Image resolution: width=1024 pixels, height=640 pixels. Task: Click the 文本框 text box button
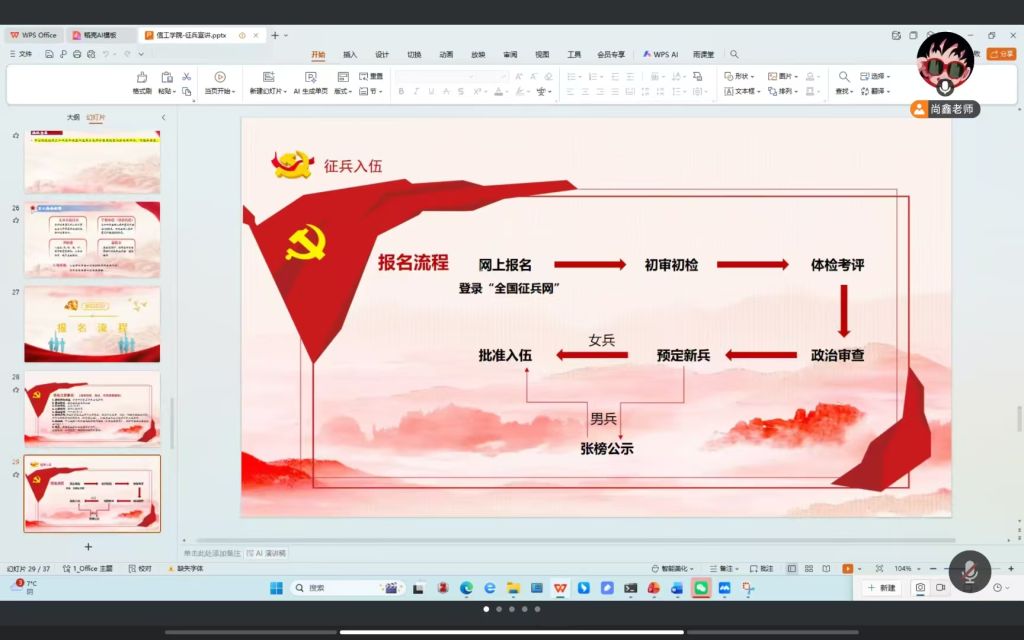[743, 91]
